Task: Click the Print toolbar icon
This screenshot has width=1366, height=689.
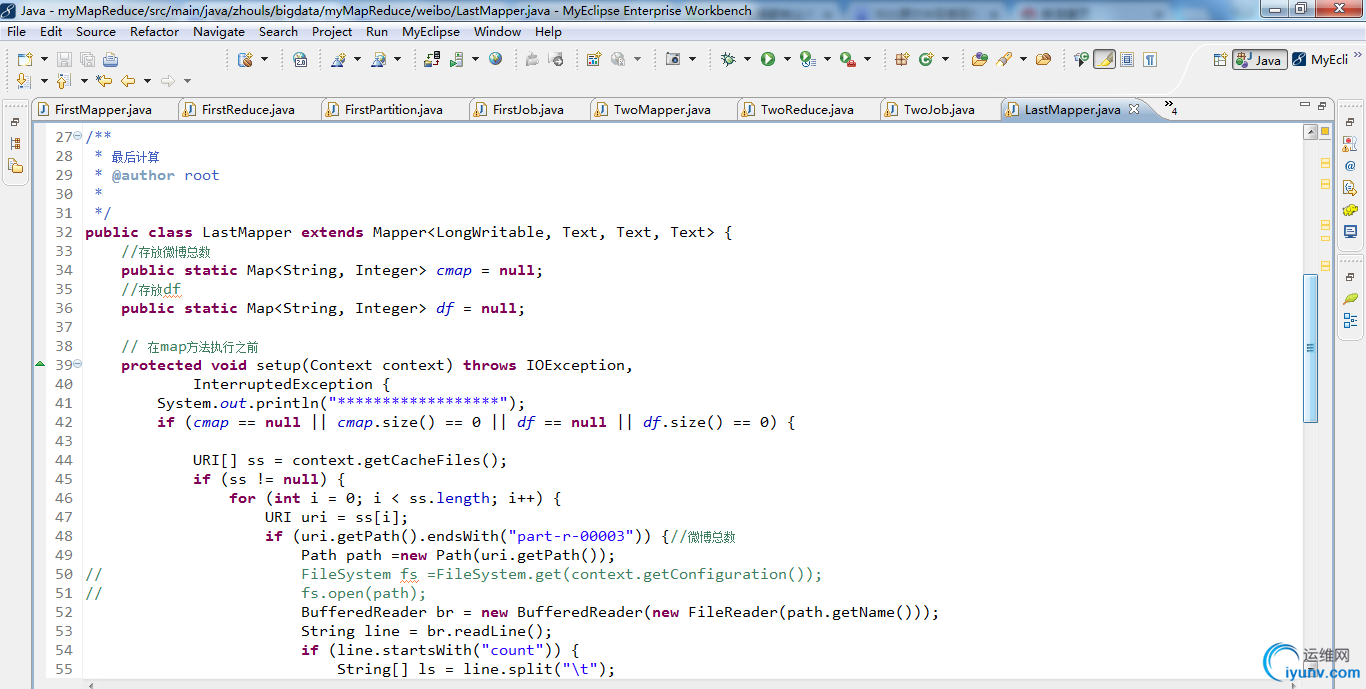Action: coord(110,60)
